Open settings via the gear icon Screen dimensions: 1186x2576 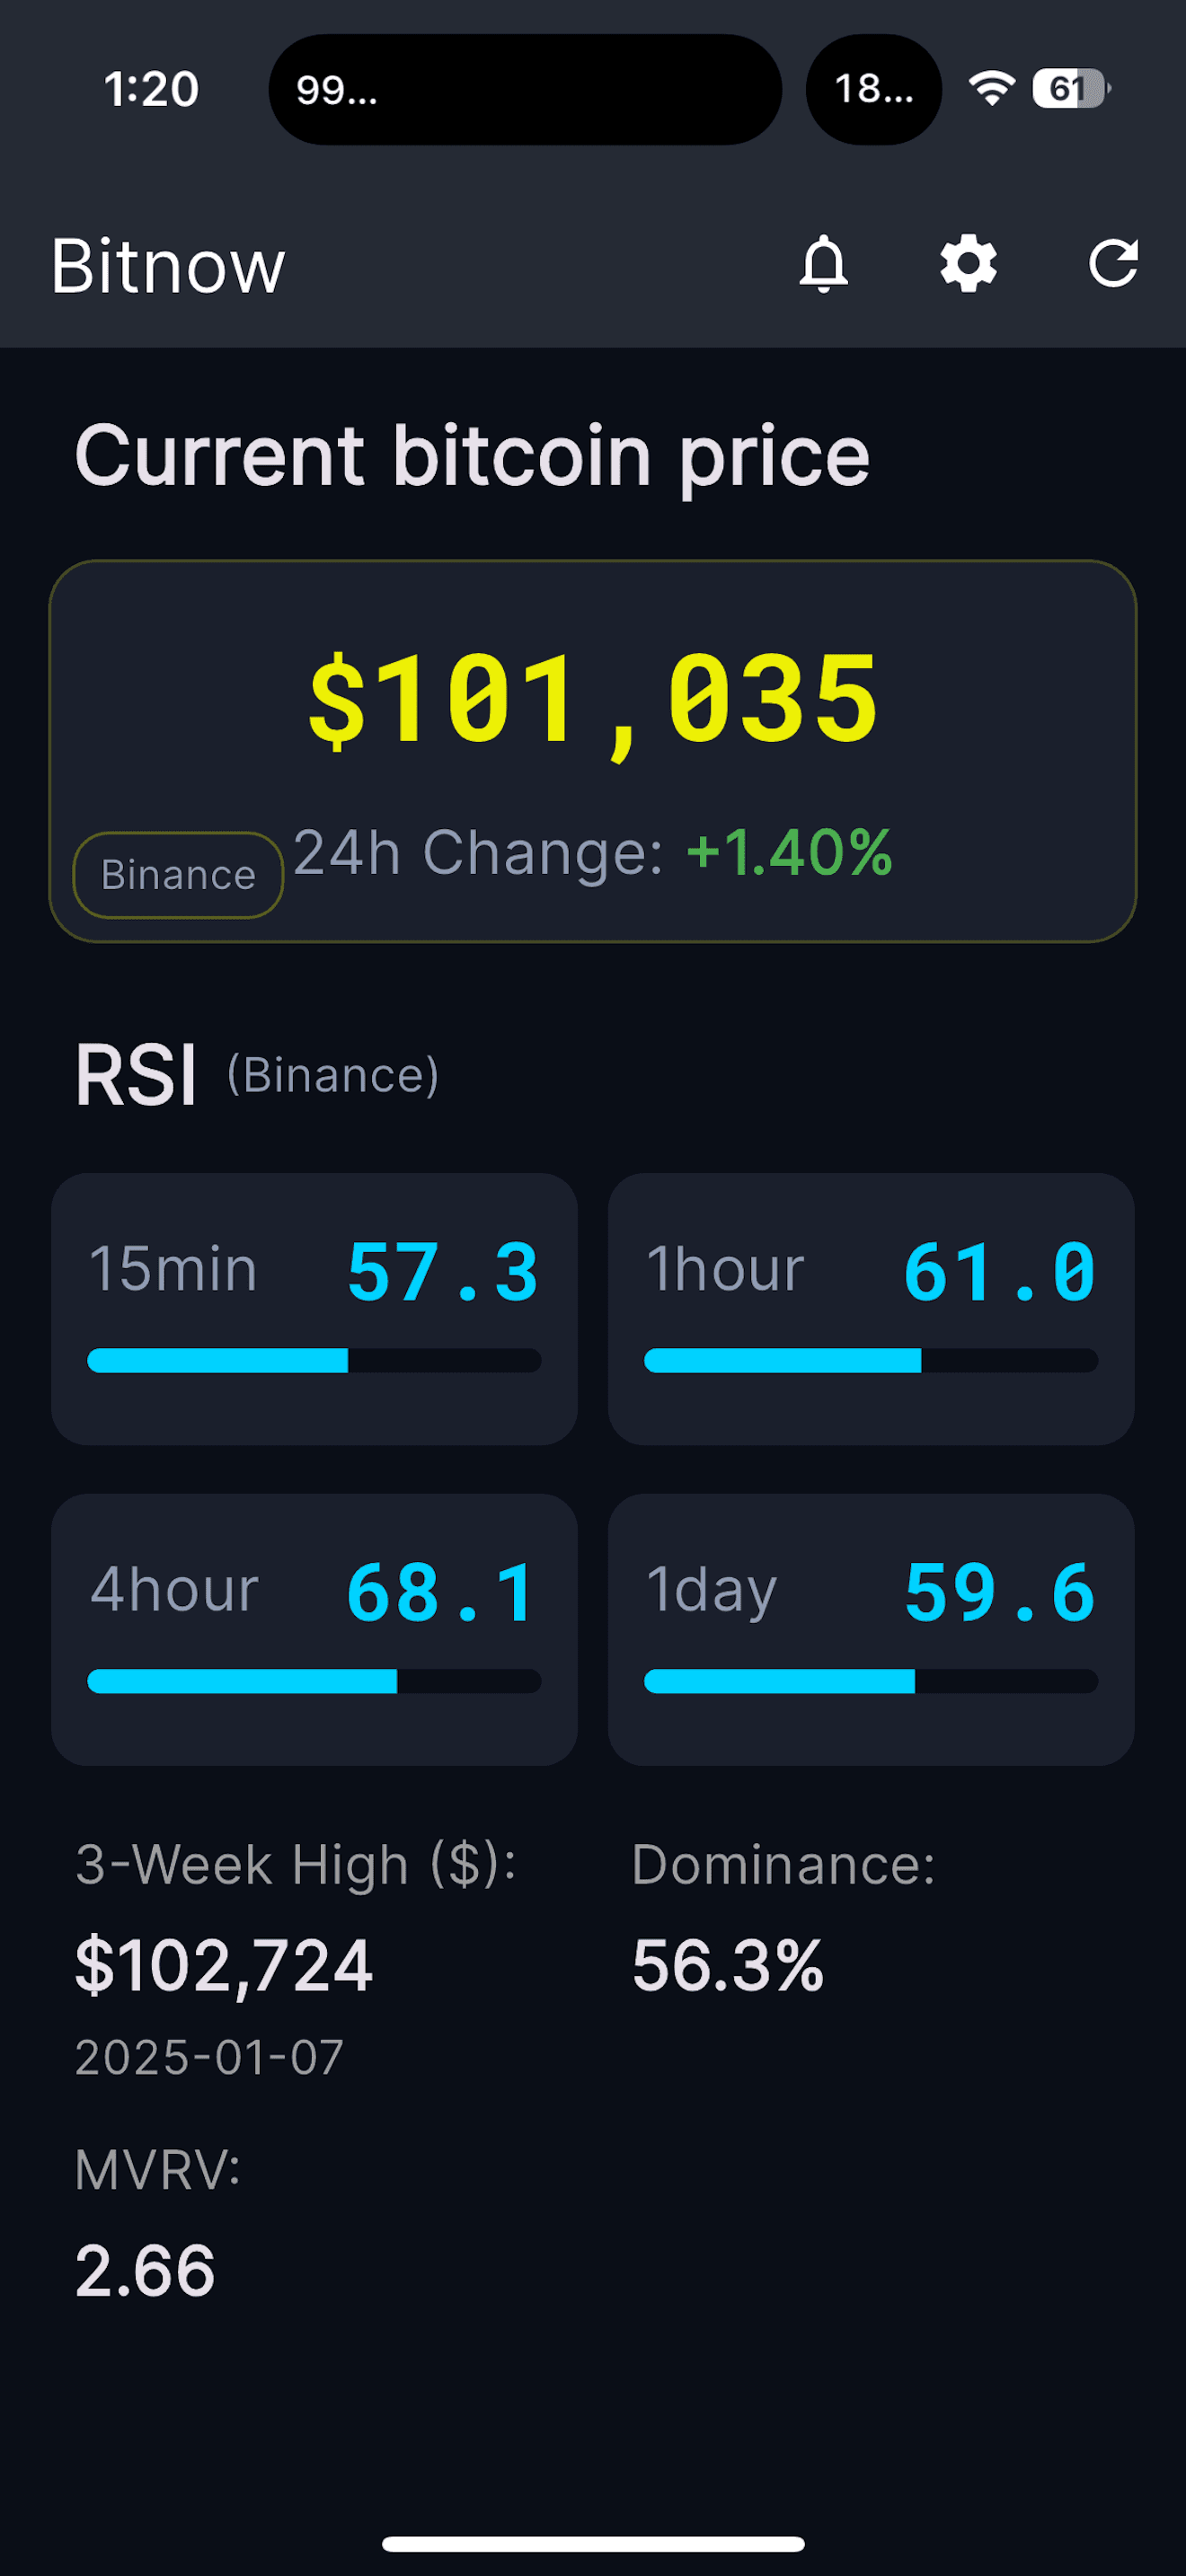968,265
